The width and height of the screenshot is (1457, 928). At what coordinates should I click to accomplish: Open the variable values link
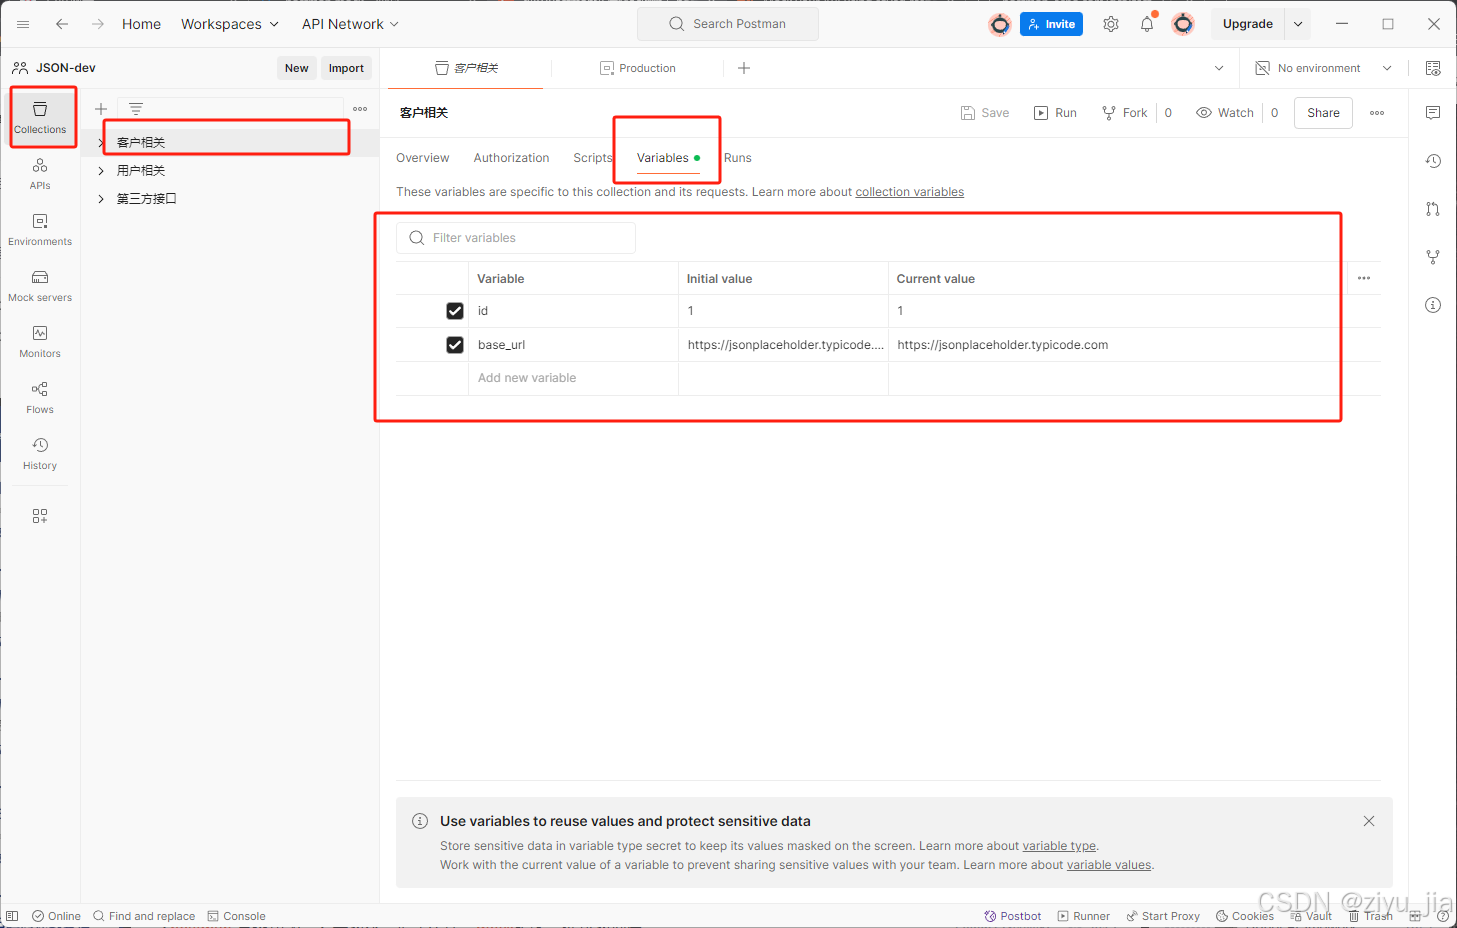click(x=1109, y=865)
